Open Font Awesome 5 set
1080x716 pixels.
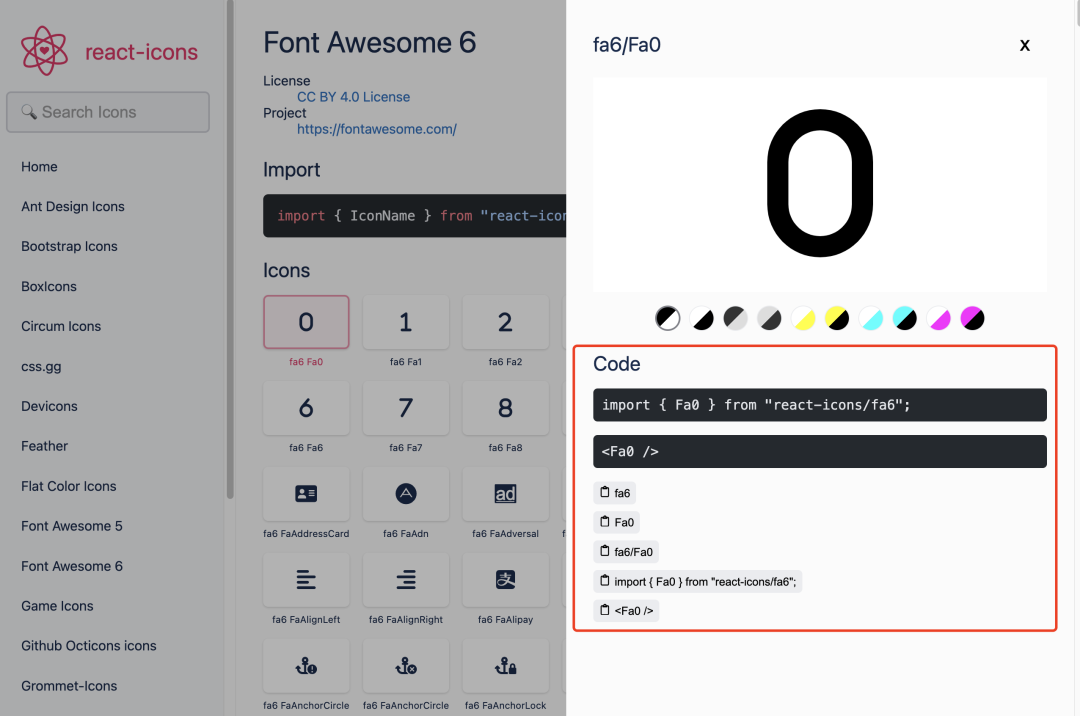coord(72,526)
